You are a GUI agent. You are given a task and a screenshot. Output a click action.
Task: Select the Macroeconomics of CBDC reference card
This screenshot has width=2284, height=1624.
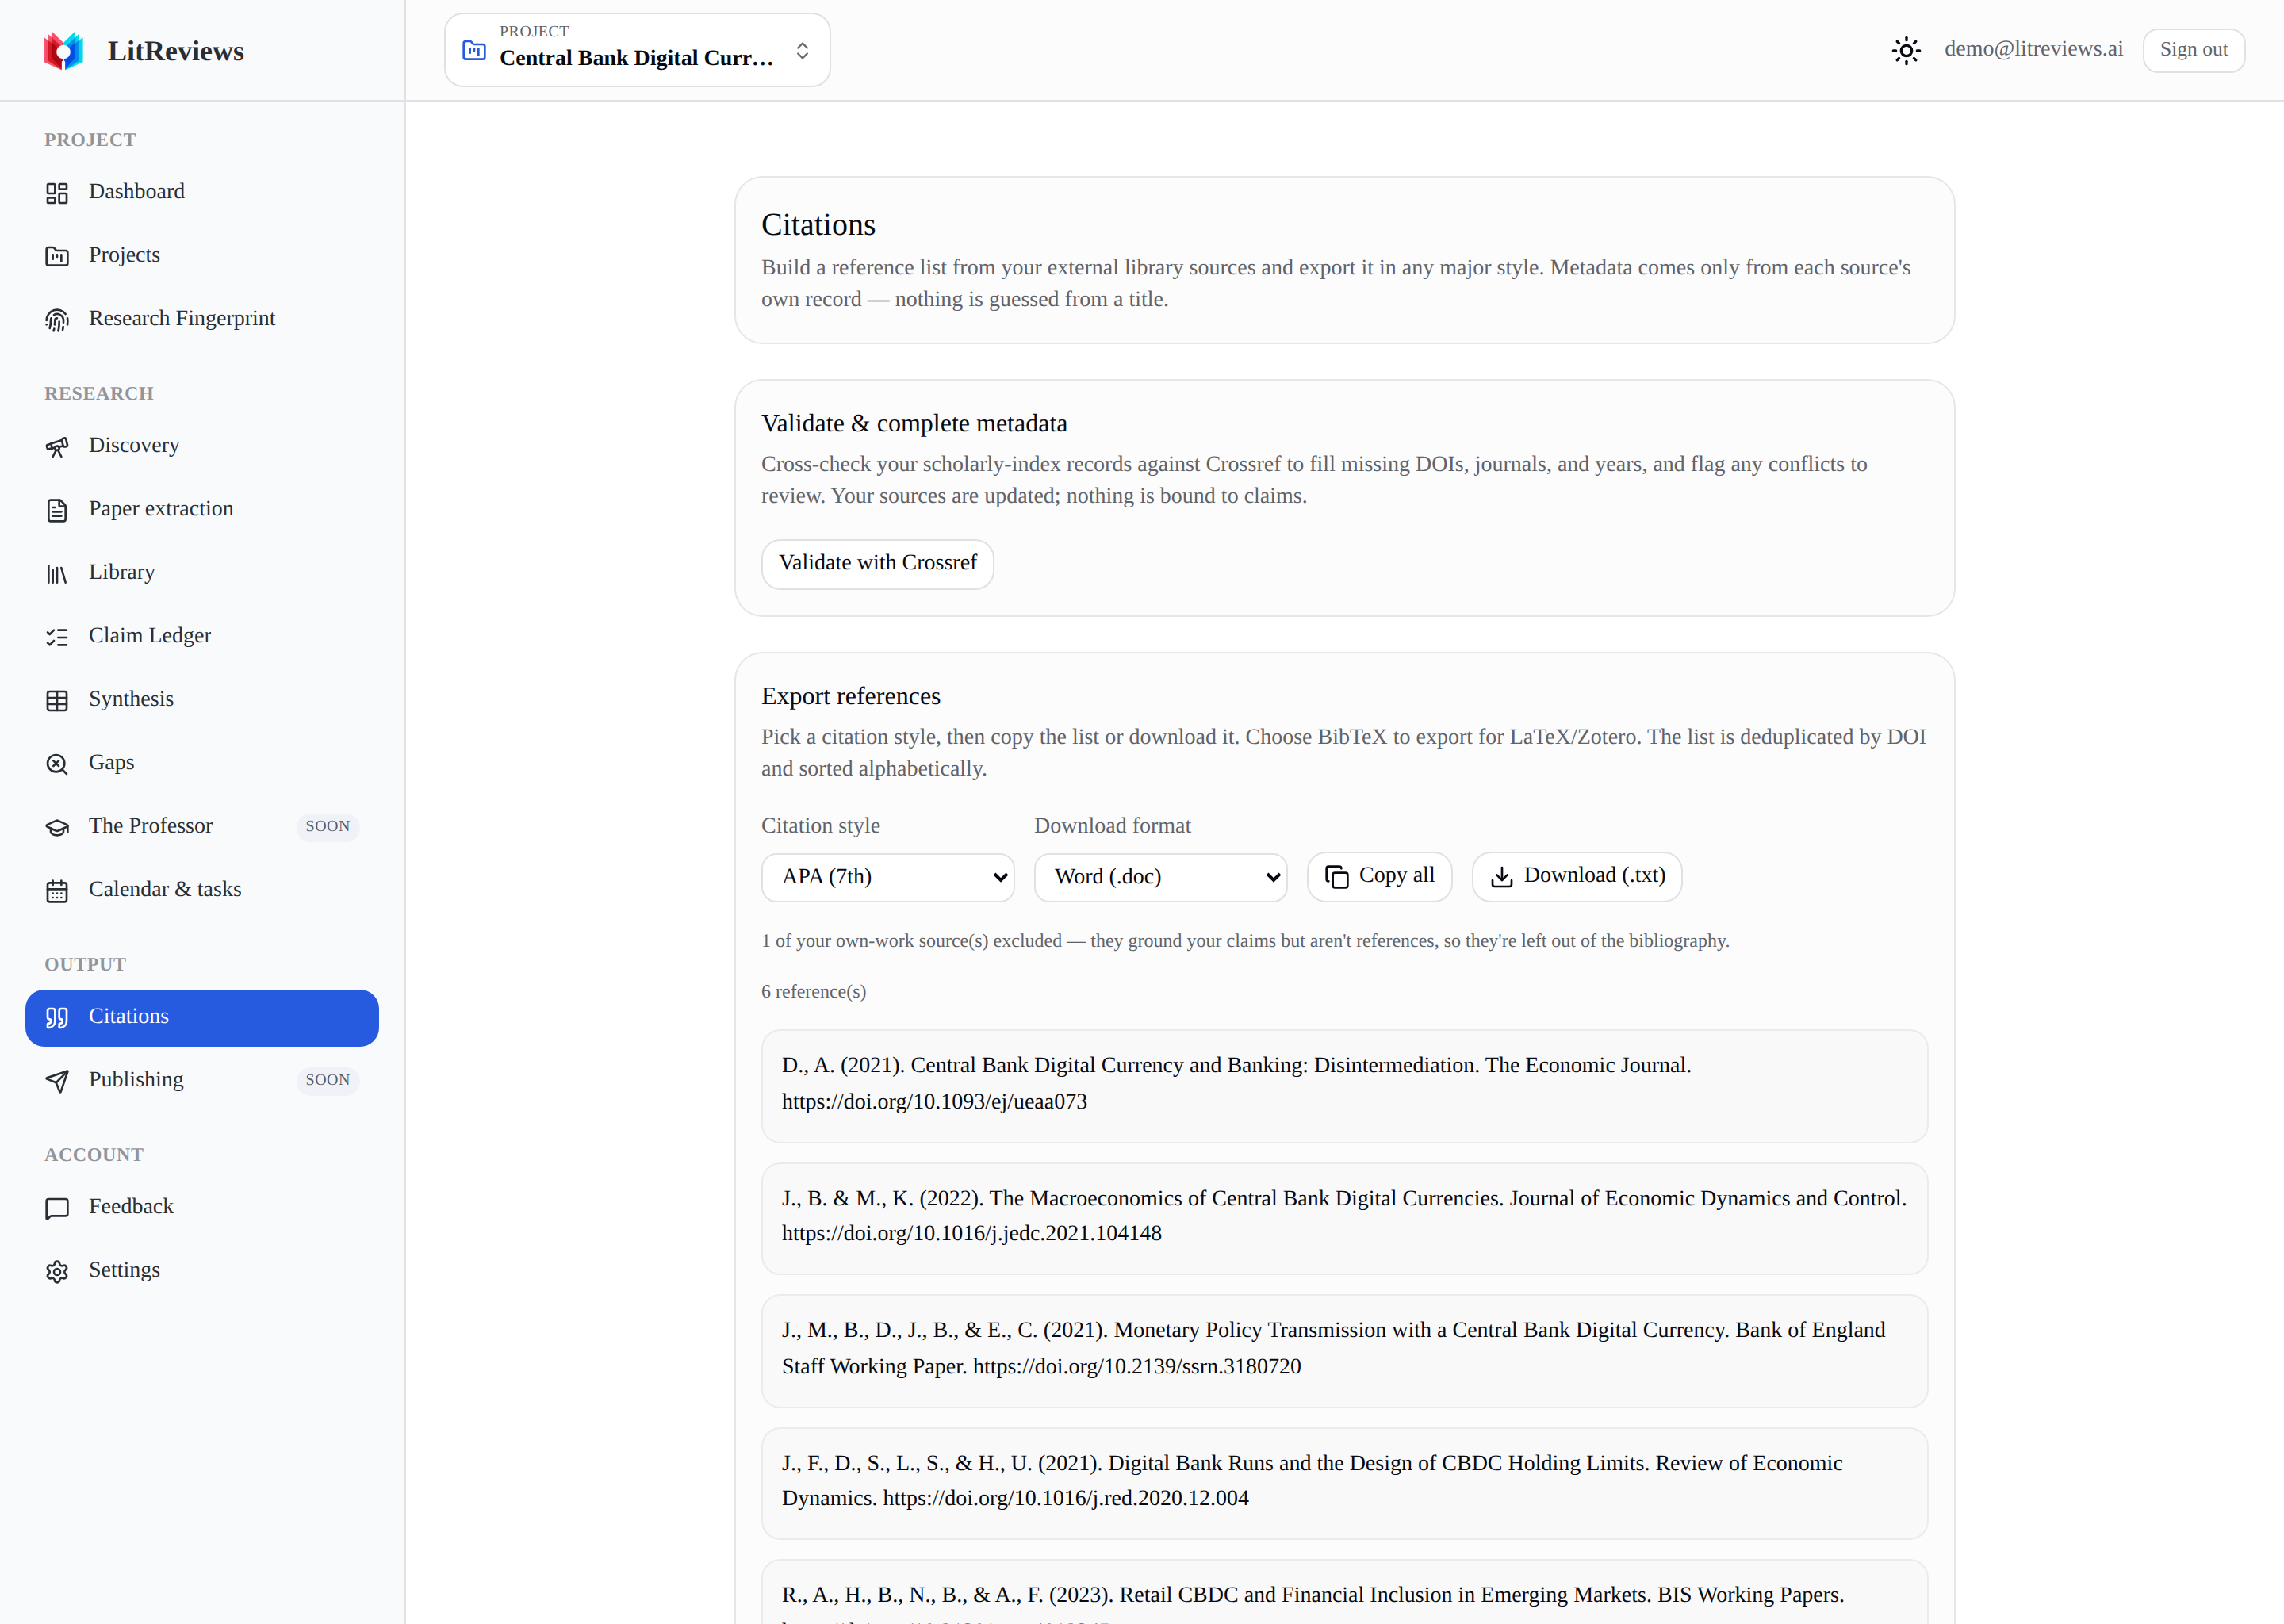tap(1344, 1218)
